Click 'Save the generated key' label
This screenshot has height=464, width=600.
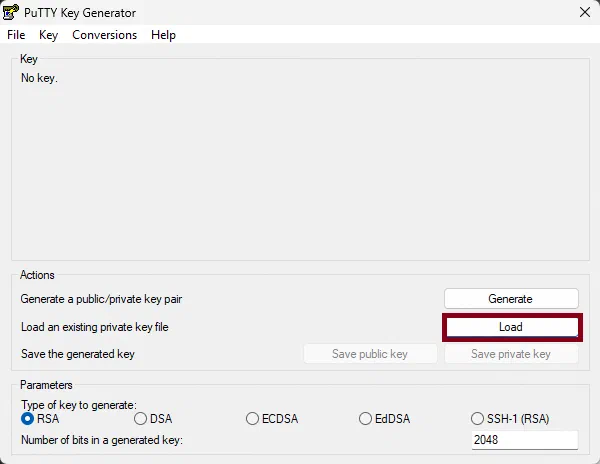coord(78,354)
